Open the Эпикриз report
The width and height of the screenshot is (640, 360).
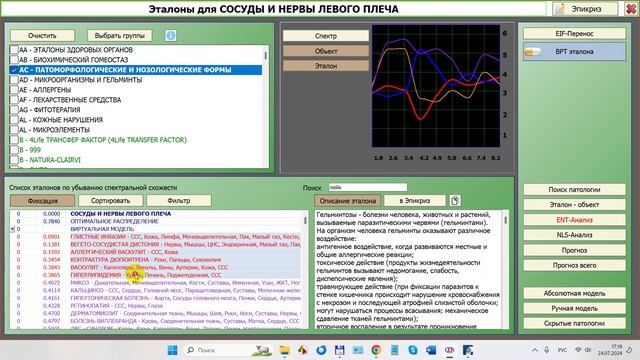click(x=586, y=9)
